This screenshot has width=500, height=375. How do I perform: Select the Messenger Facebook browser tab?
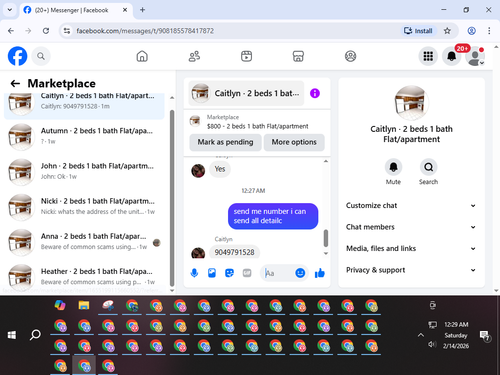pyautogui.click(x=76, y=10)
